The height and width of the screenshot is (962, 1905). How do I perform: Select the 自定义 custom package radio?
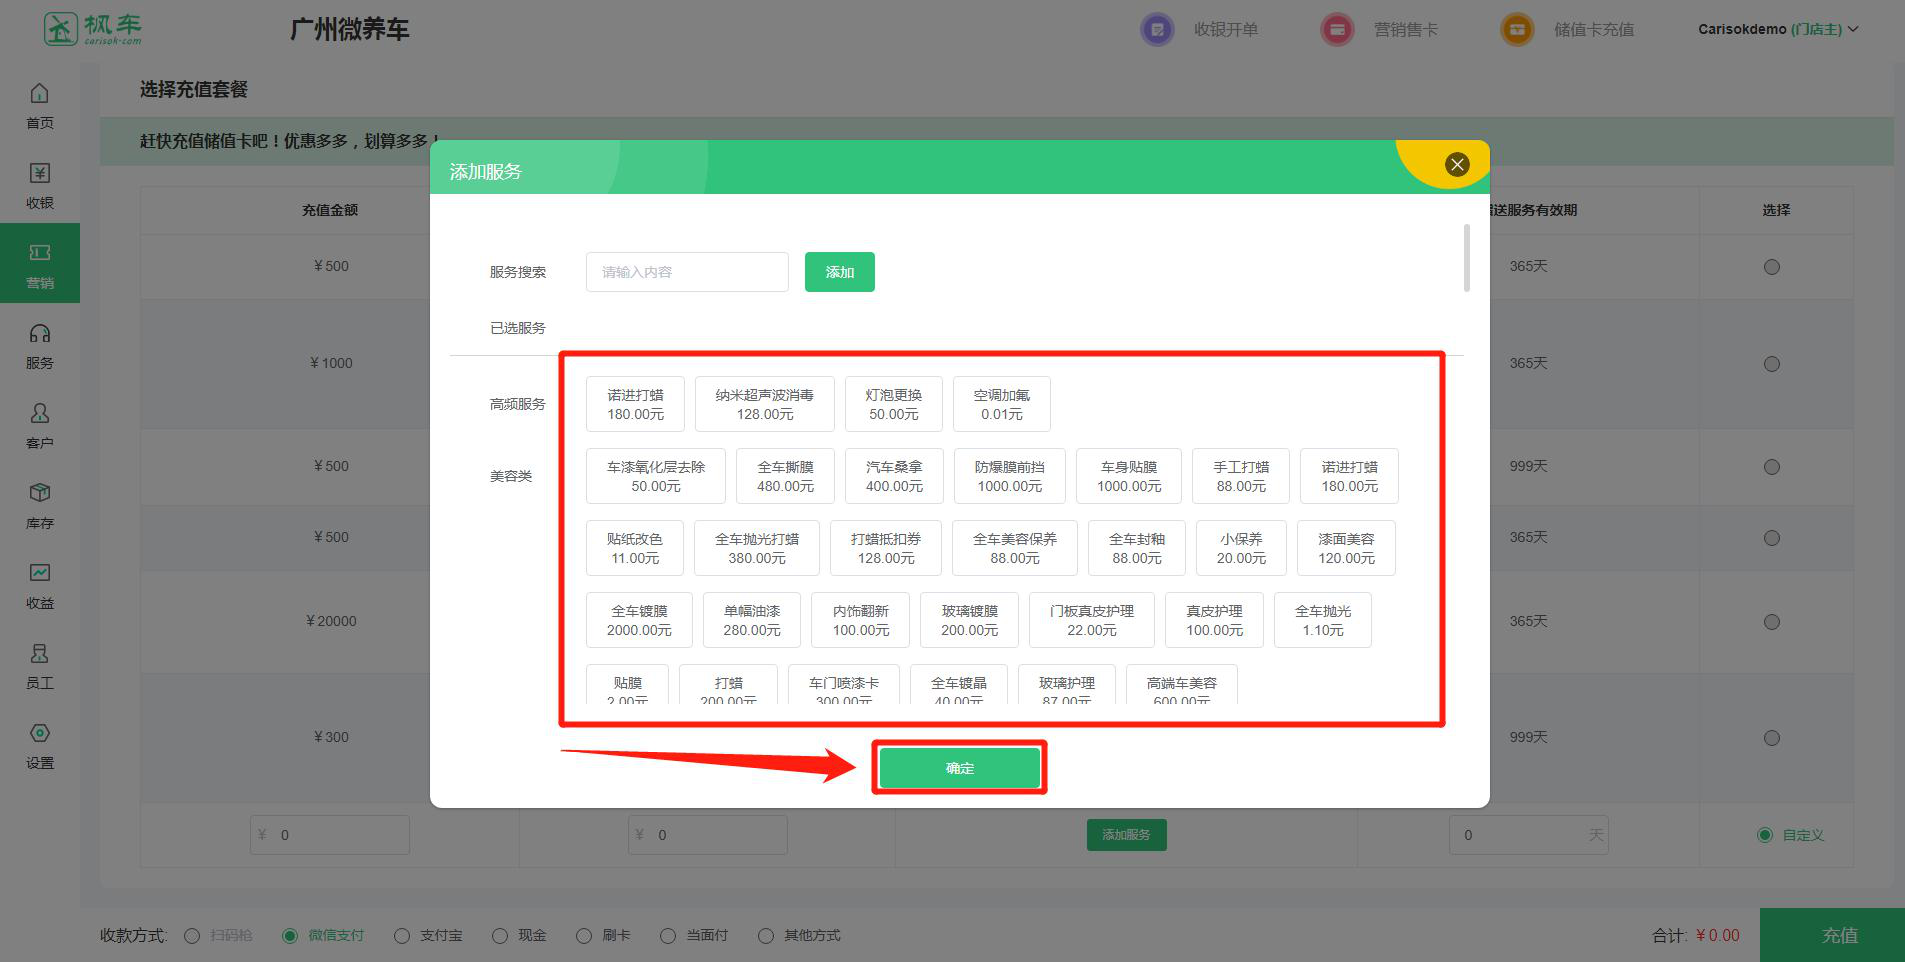coord(1765,835)
